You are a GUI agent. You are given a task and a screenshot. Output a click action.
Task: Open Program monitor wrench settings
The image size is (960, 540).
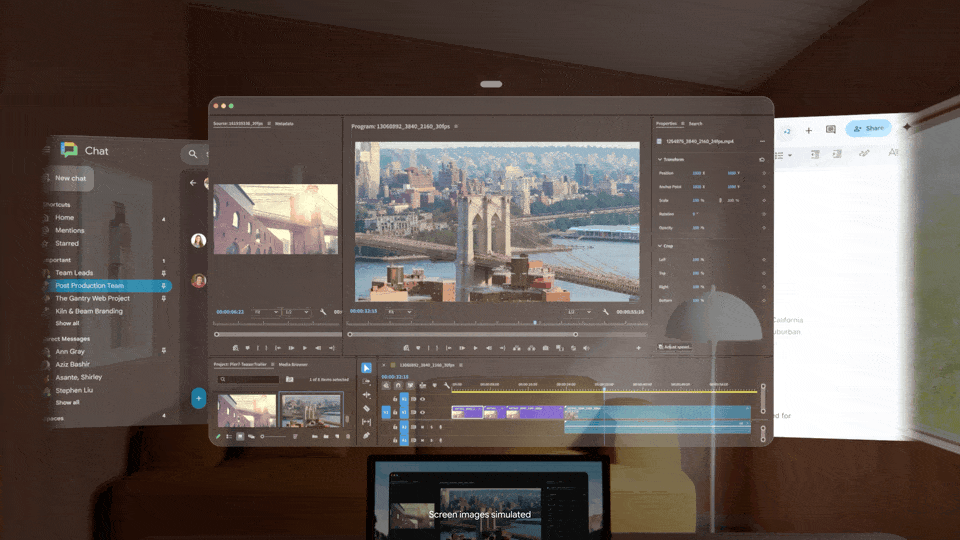(606, 312)
